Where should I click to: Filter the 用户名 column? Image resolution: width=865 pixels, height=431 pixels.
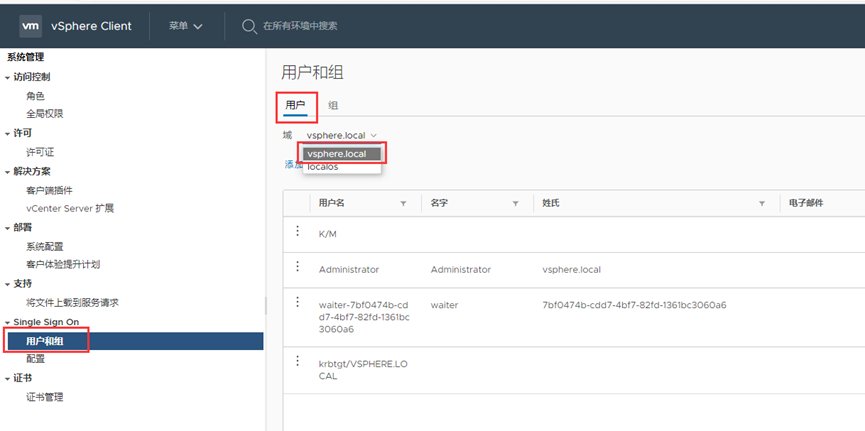[403, 204]
